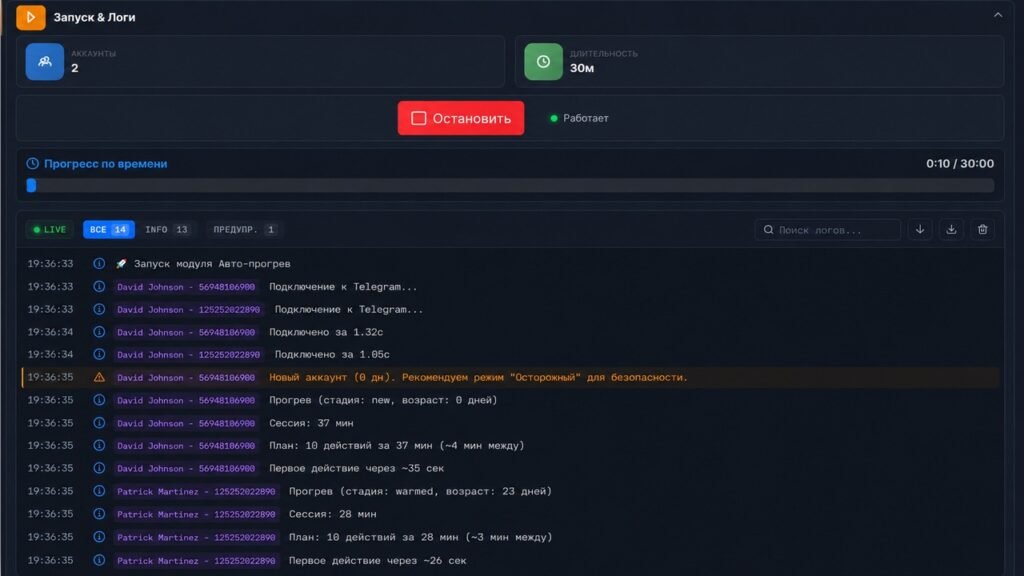Viewport: 1024px width, 576px height.
Task: Click the blue accounts icon
Action: point(44,61)
